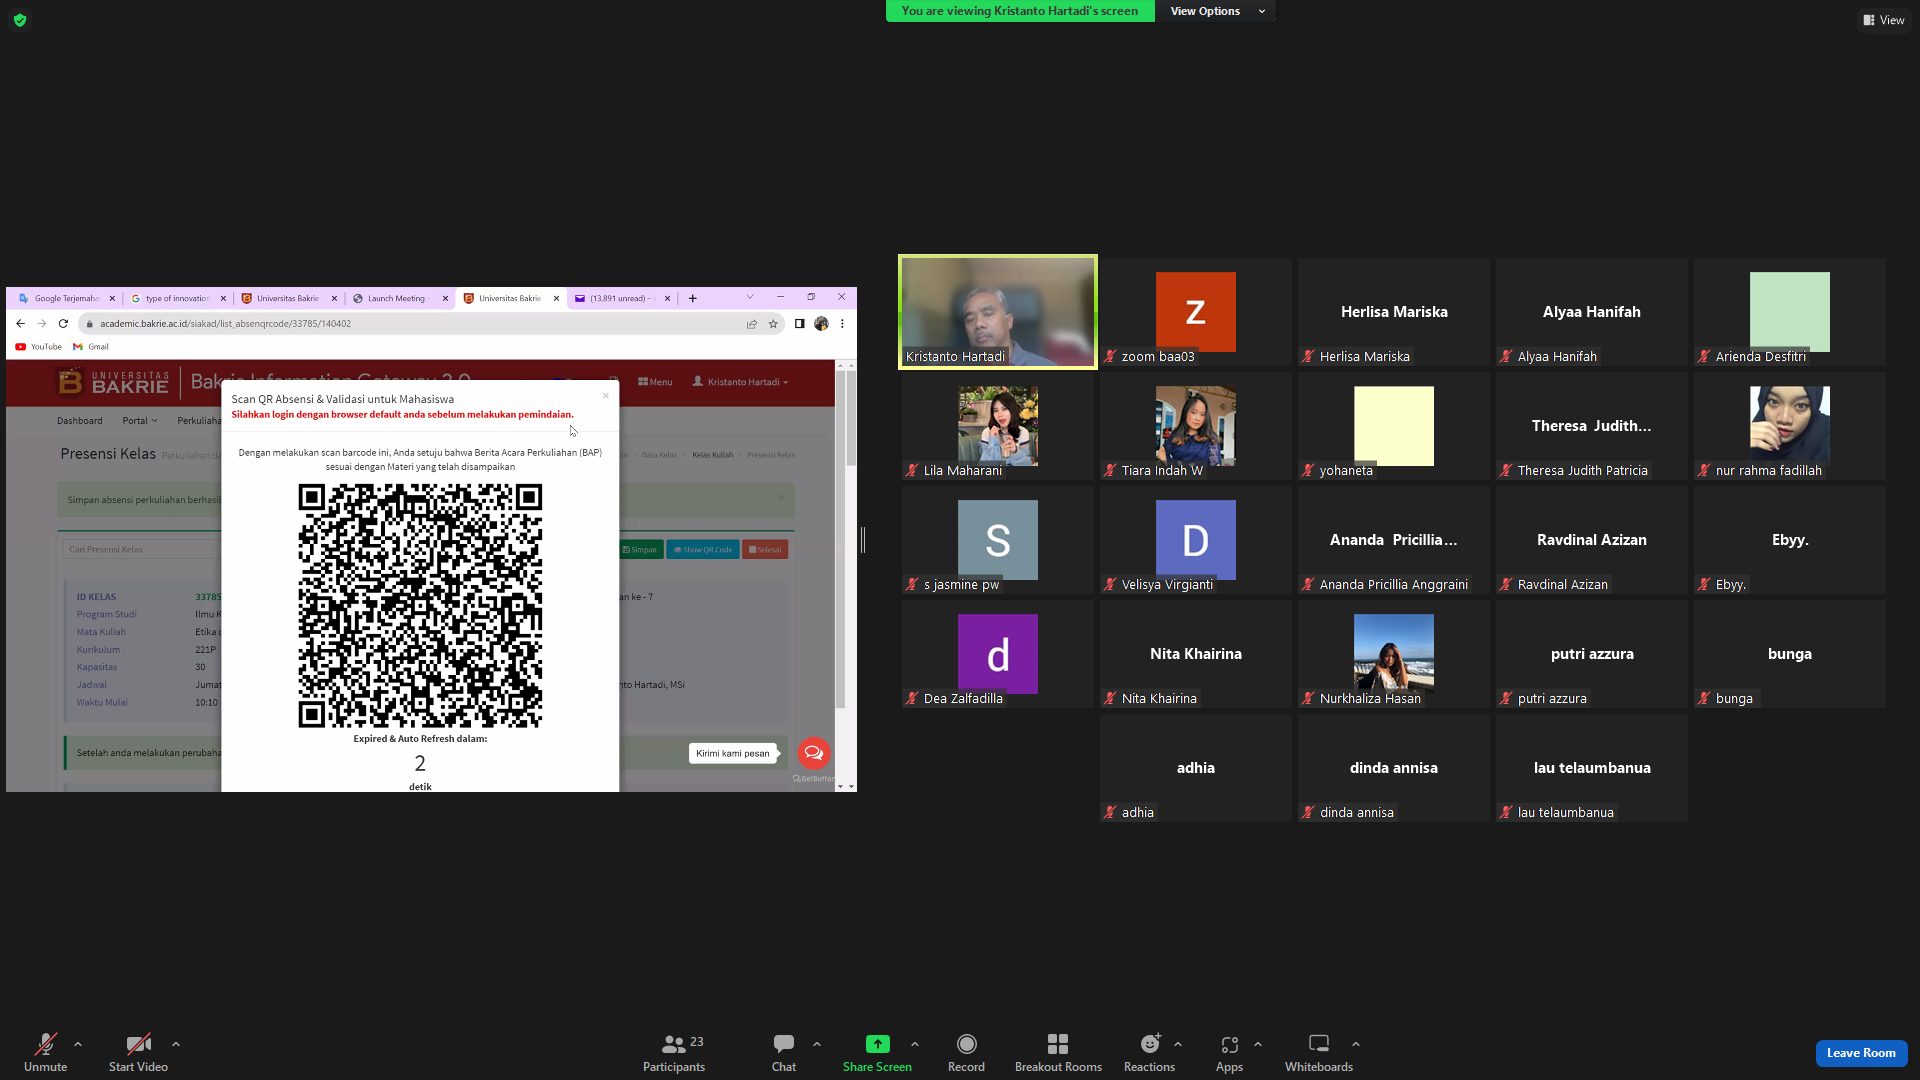Select Arienda Desfitri's participant tile
The image size is (1920, 1080).
pos(1790,312)
